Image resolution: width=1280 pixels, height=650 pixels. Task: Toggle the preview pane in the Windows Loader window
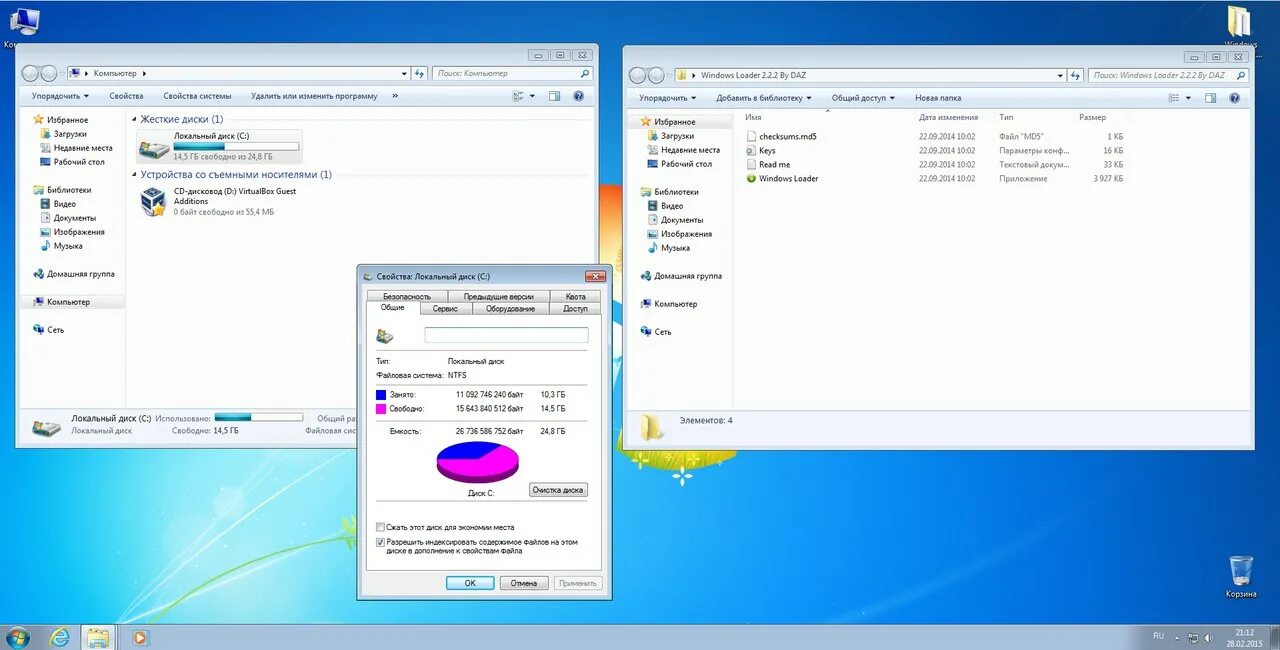(x=1210, y=98)
